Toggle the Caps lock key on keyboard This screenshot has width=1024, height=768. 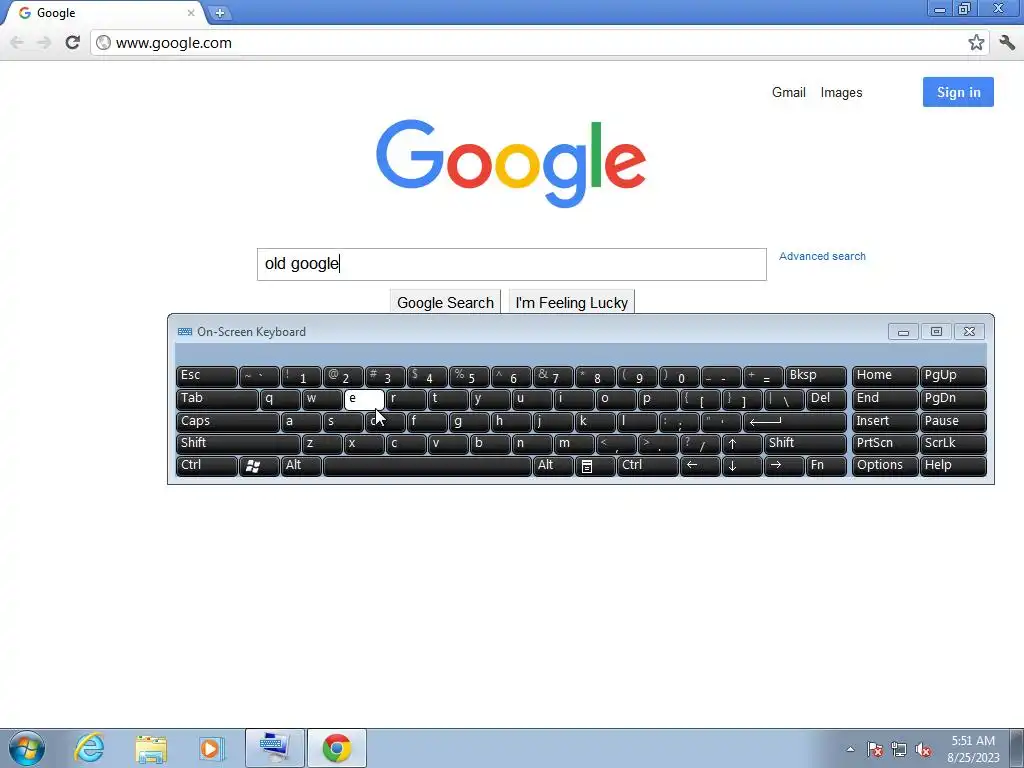[x=227, y=422]
